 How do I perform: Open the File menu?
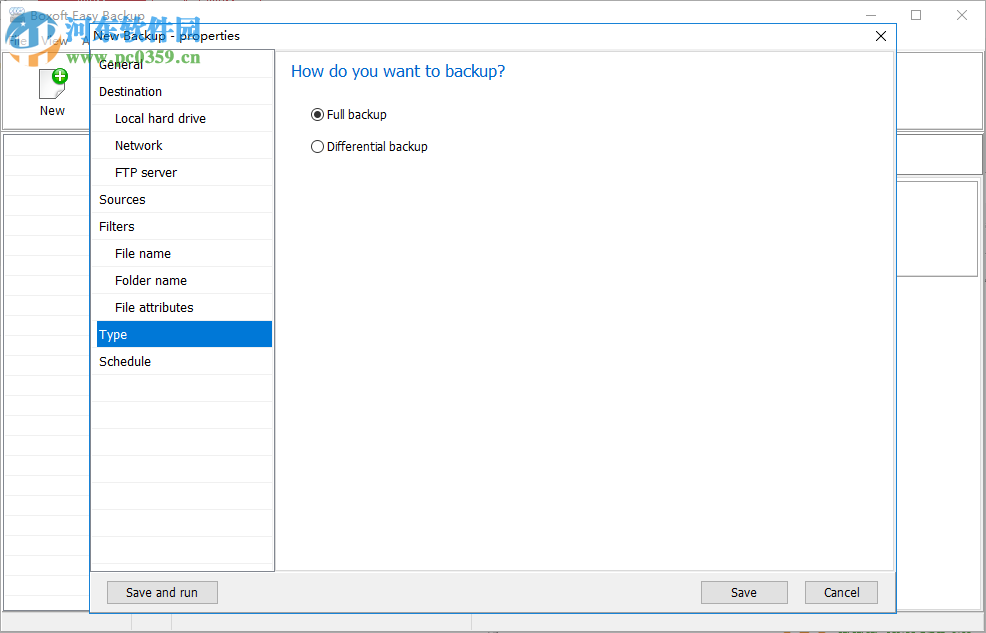pyautogui.click(x=18, y=41)
